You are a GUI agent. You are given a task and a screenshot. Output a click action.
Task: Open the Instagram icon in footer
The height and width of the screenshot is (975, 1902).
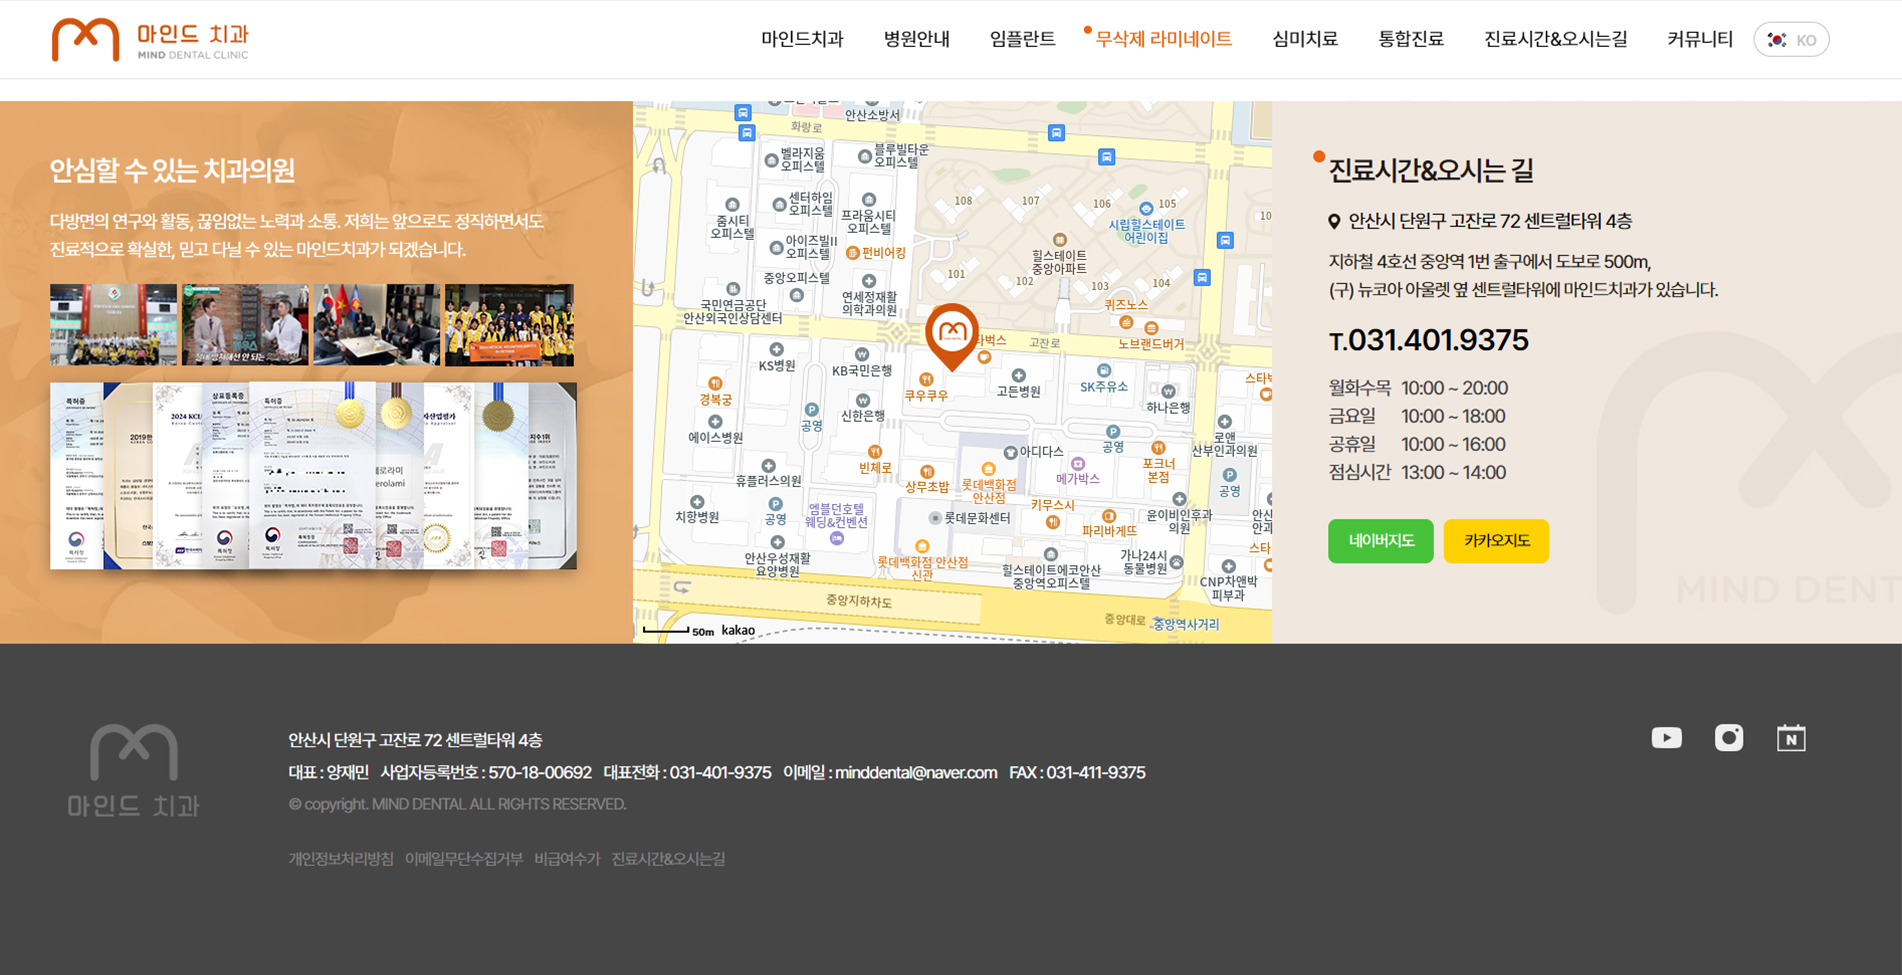(x=1728, y=738)
